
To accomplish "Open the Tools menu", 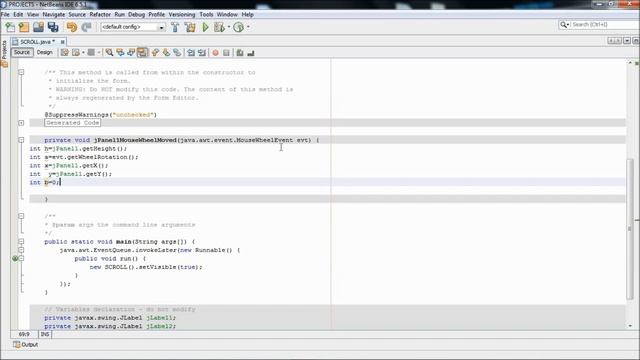I will (206, 14).
